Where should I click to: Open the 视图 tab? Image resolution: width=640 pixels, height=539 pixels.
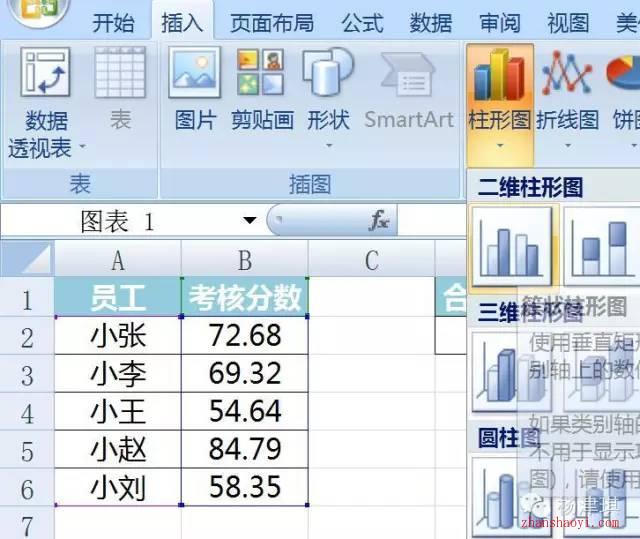click(x=568, y=23)
